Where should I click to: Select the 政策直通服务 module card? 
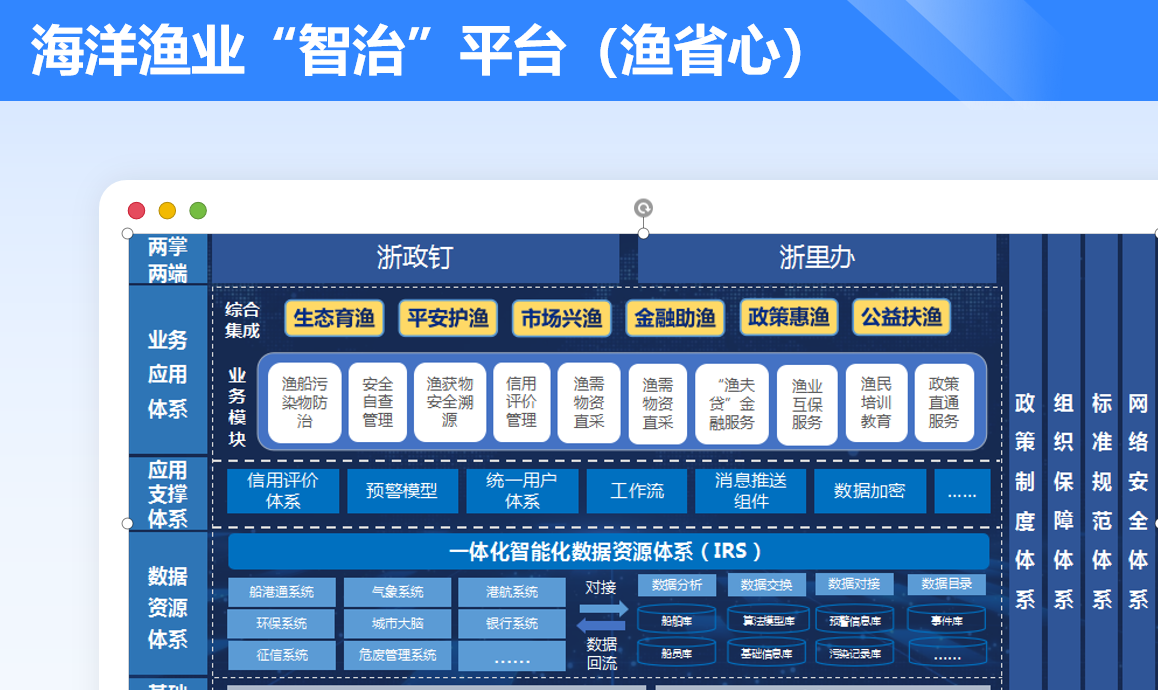[944, 403]
